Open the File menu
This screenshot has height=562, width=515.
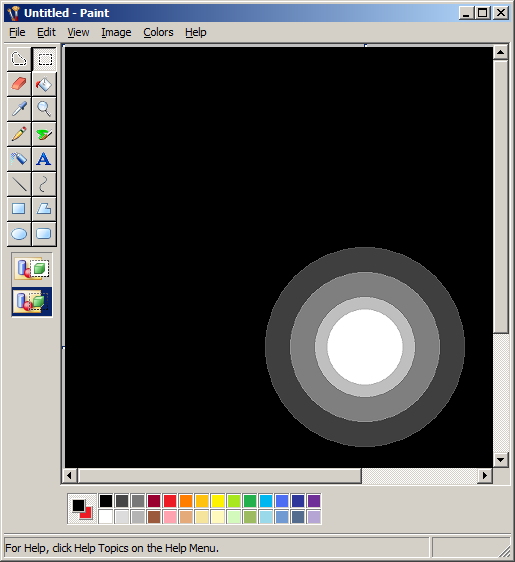tap(17, 32)
